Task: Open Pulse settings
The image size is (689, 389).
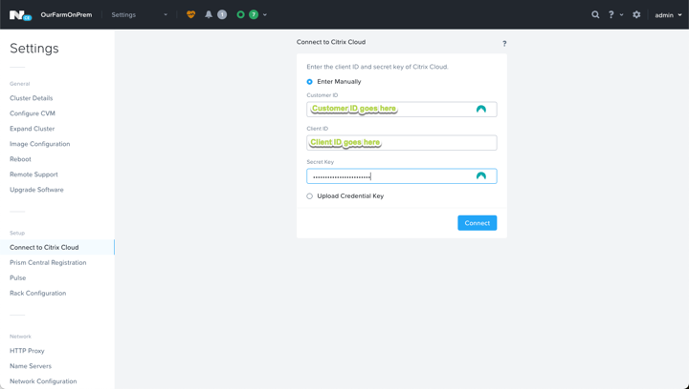Action: pyautogui.click(x=18, y=278)
